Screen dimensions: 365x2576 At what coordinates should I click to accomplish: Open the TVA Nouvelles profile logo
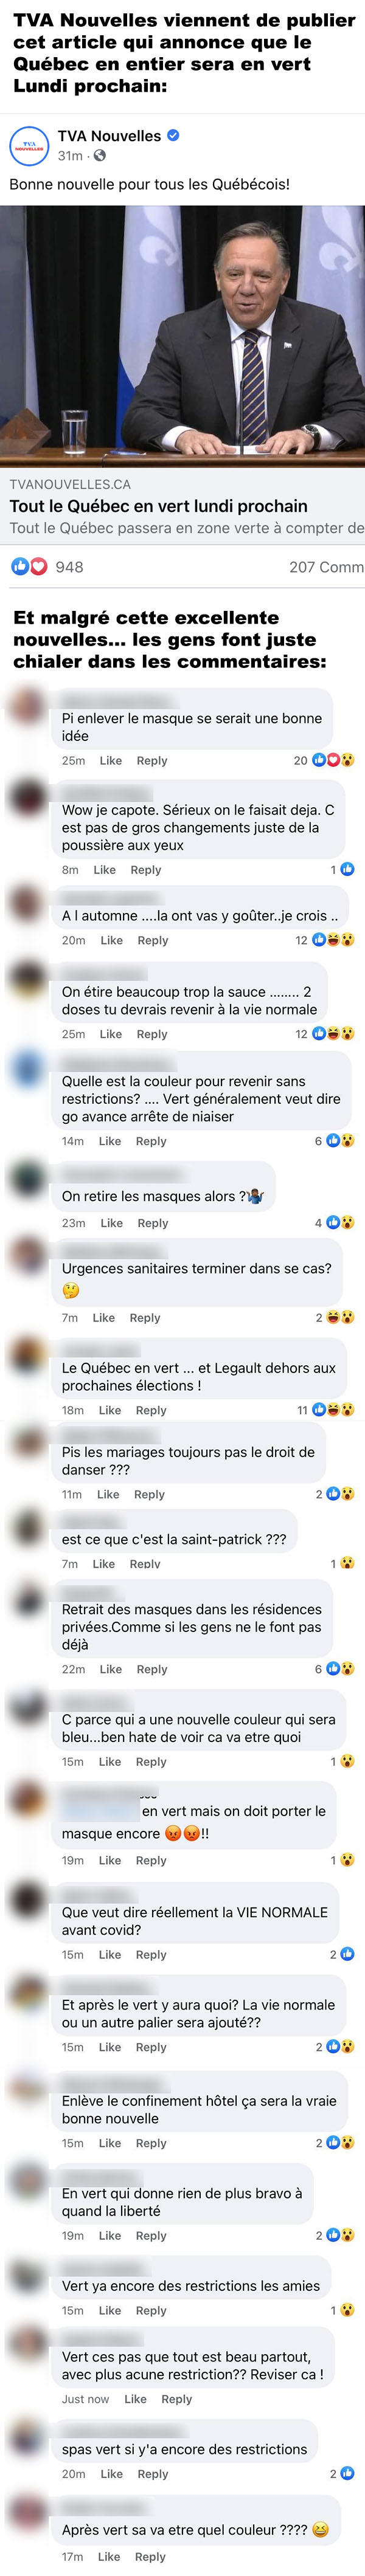pos(29,146)
